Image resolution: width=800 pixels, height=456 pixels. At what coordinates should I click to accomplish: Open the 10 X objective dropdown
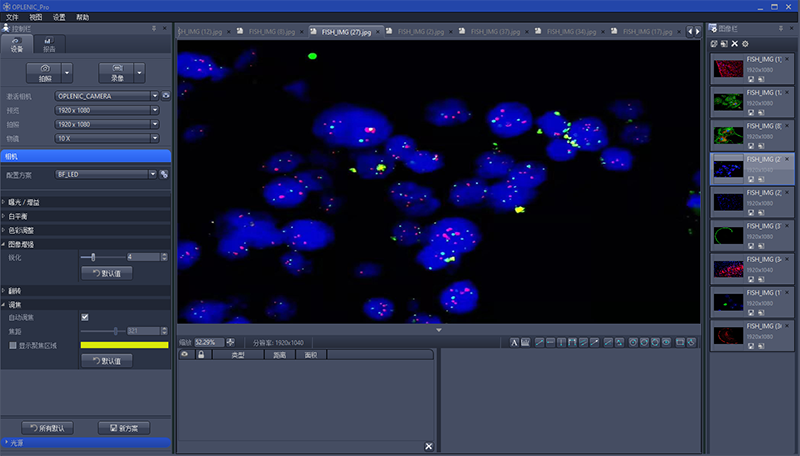click(108, 138)
